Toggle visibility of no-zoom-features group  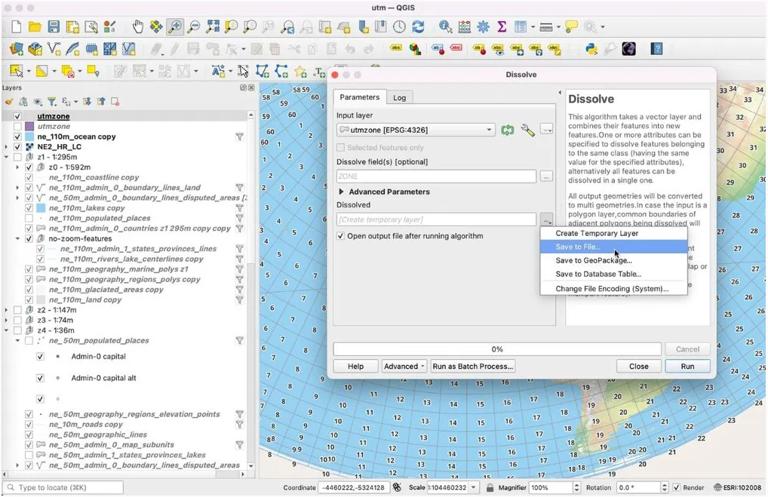coord(29,238)
